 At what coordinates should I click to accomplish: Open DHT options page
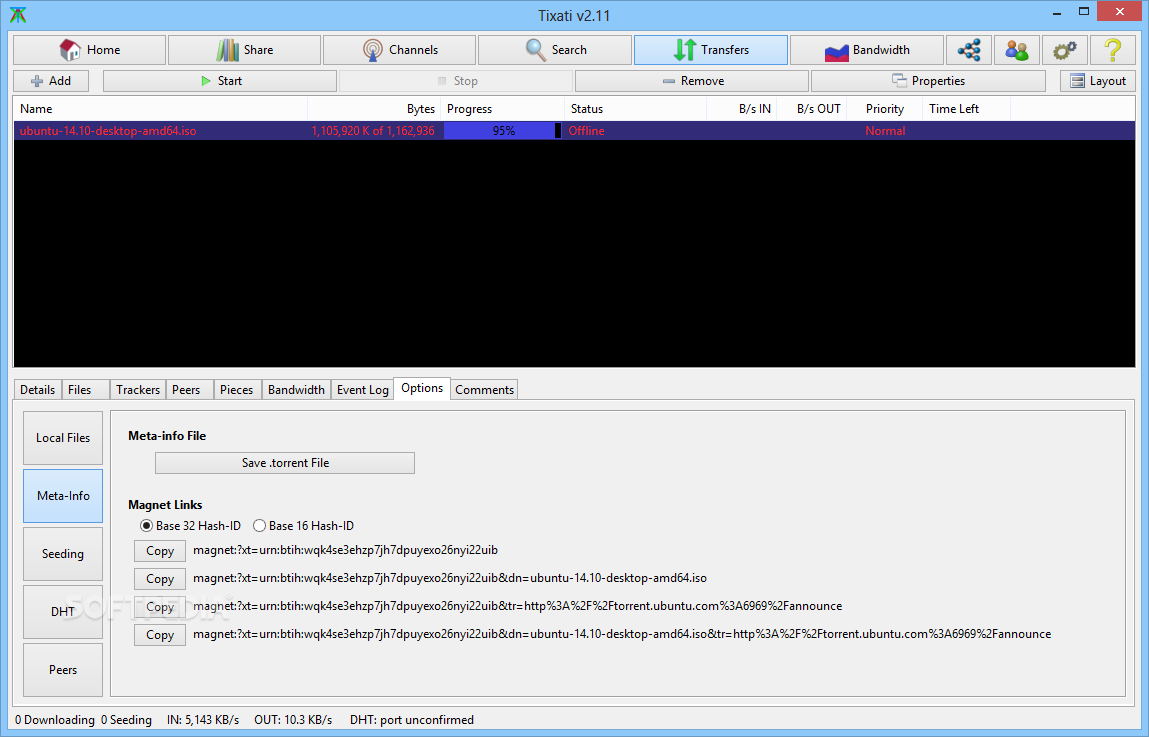point(63,612)
